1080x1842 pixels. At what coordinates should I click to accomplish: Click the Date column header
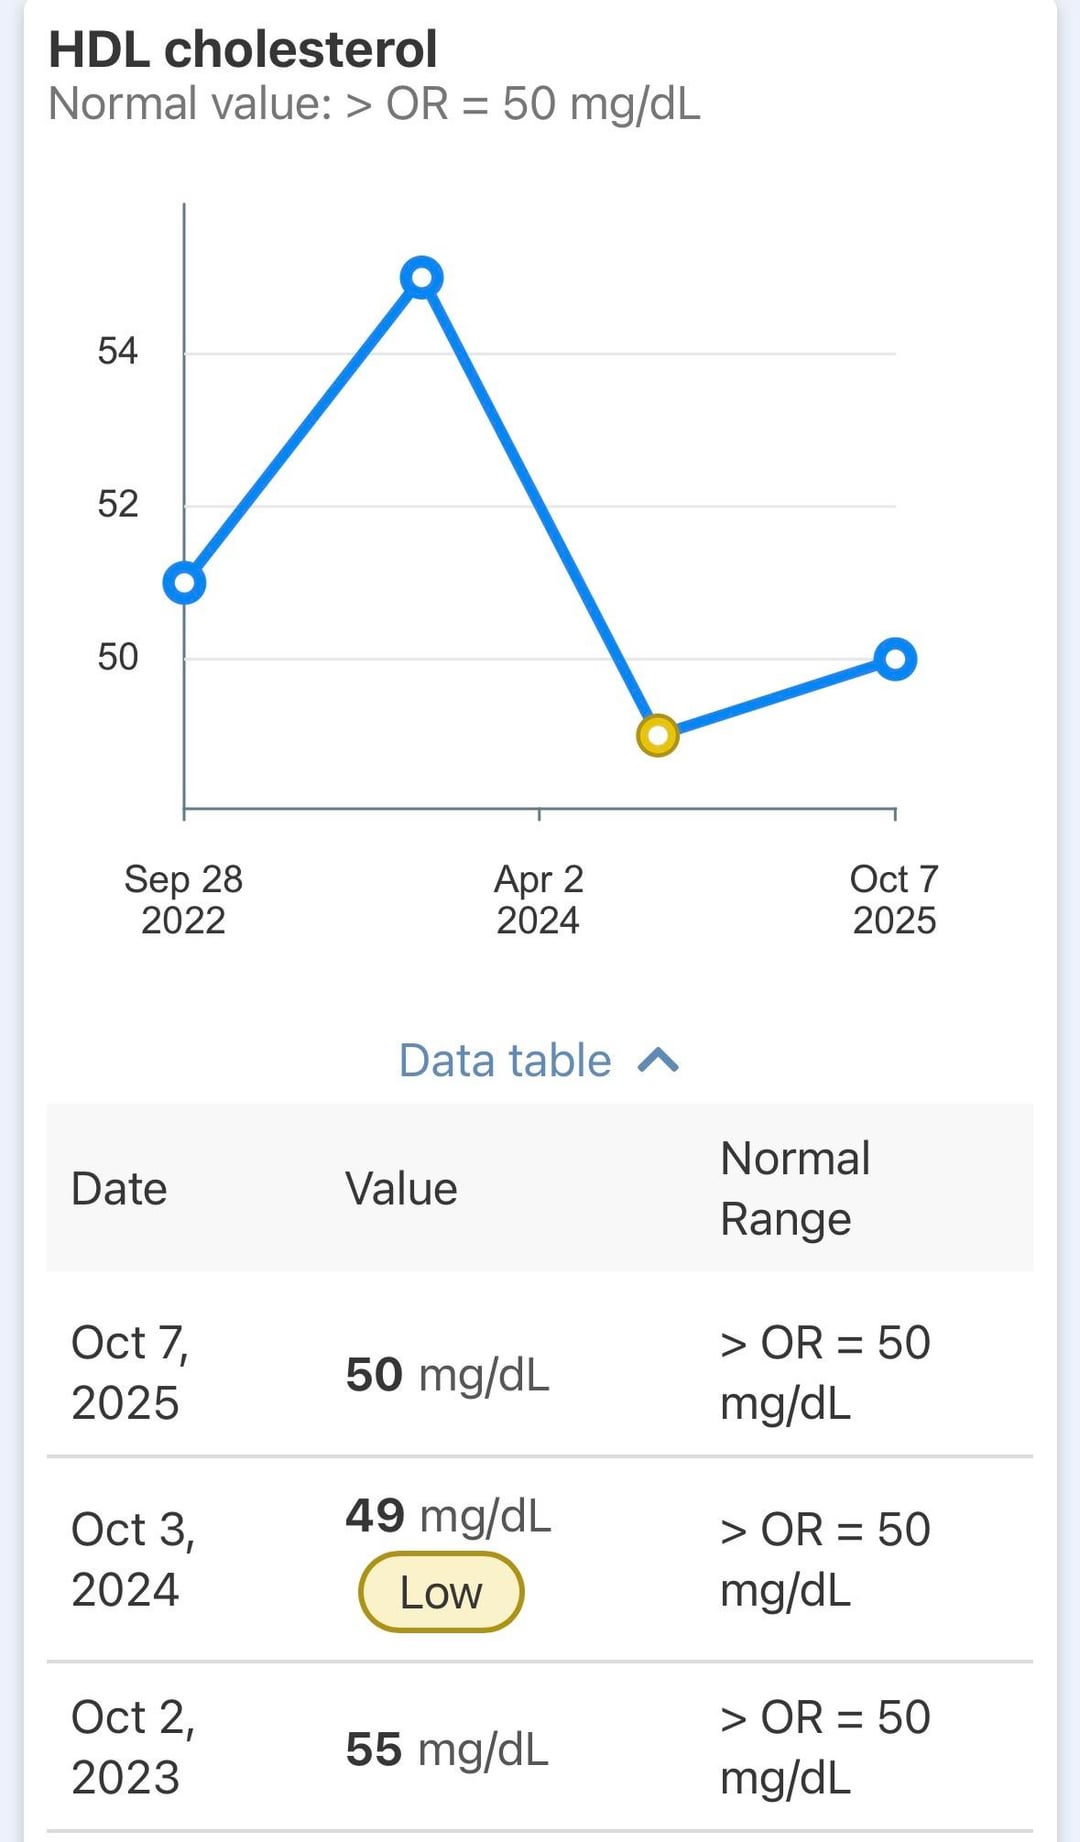click(x=119, y=1189)
